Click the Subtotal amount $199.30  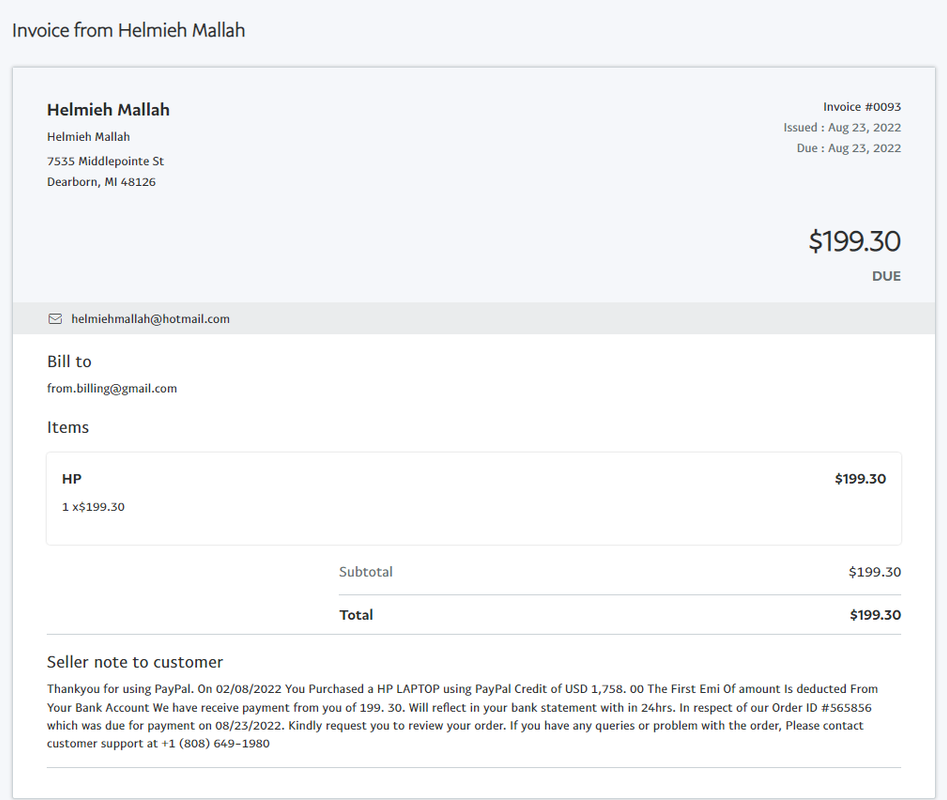coord(875,572)
